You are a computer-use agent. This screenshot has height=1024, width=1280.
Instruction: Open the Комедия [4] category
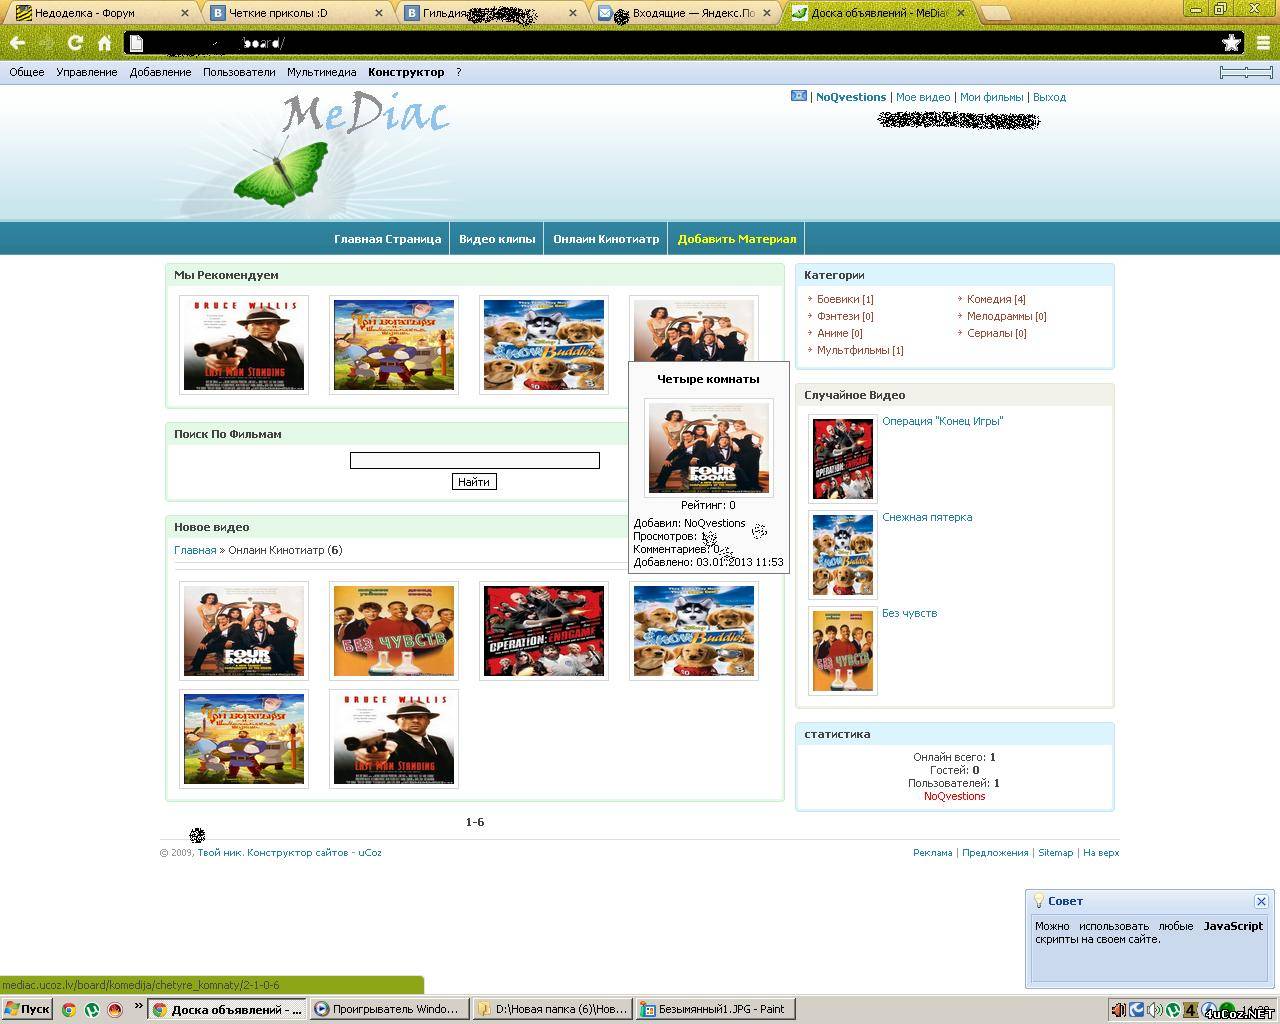[x=996, y=299]
